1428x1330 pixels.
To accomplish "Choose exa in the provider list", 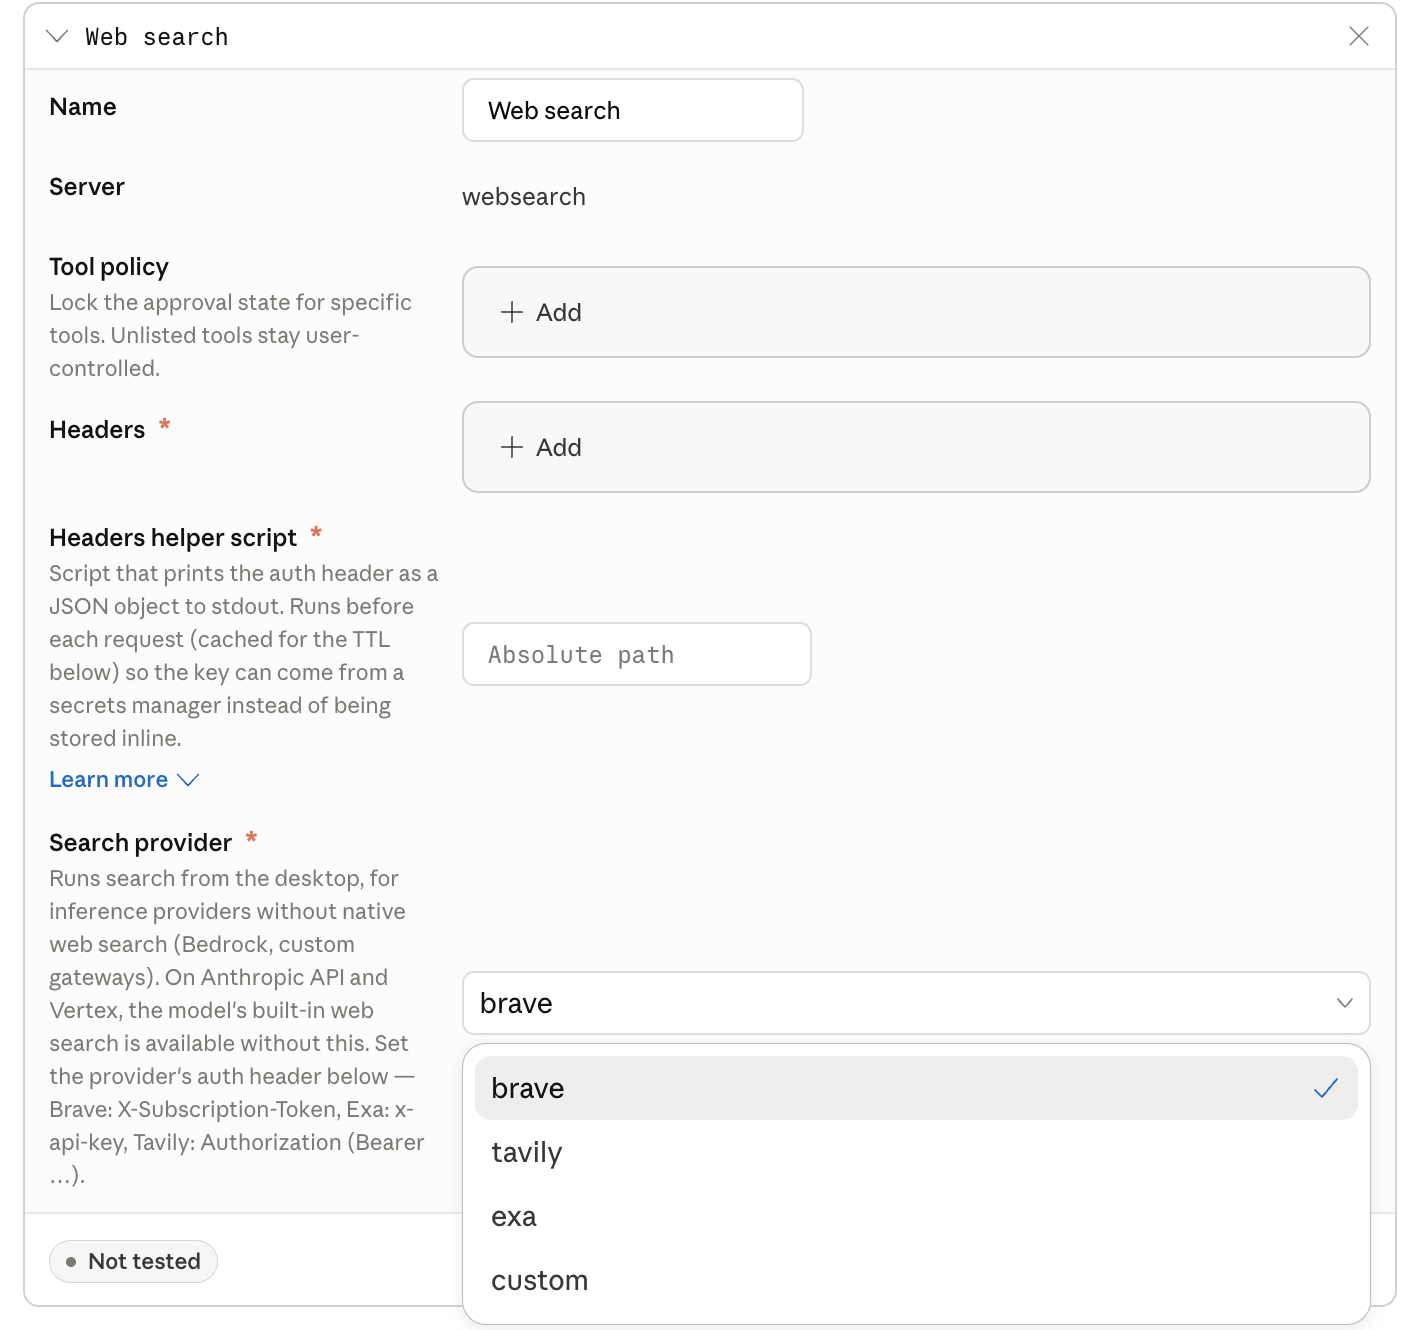I will (916, 1216).
